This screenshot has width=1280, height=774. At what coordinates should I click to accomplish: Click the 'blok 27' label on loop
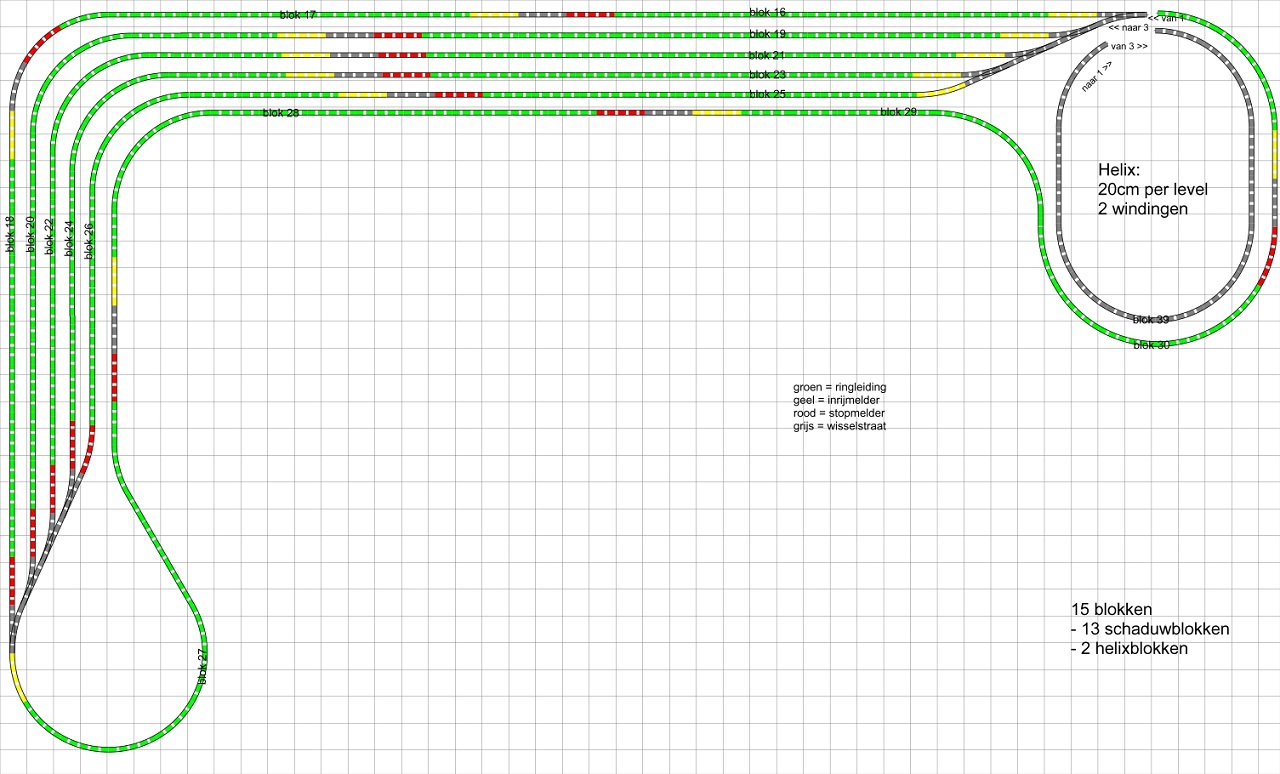[202, 666]
